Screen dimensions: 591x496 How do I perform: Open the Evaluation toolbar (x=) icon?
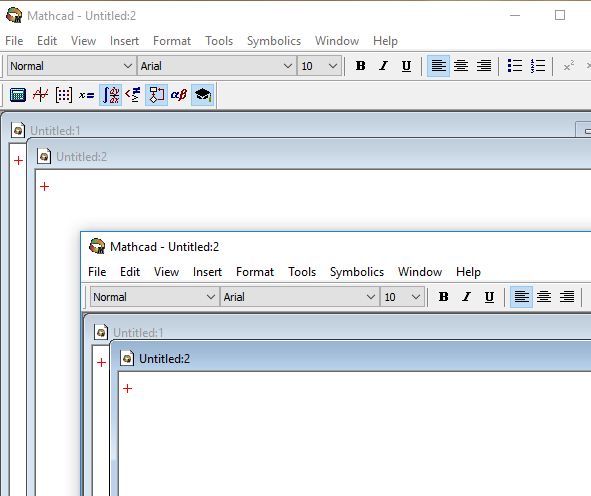point(87,95)
